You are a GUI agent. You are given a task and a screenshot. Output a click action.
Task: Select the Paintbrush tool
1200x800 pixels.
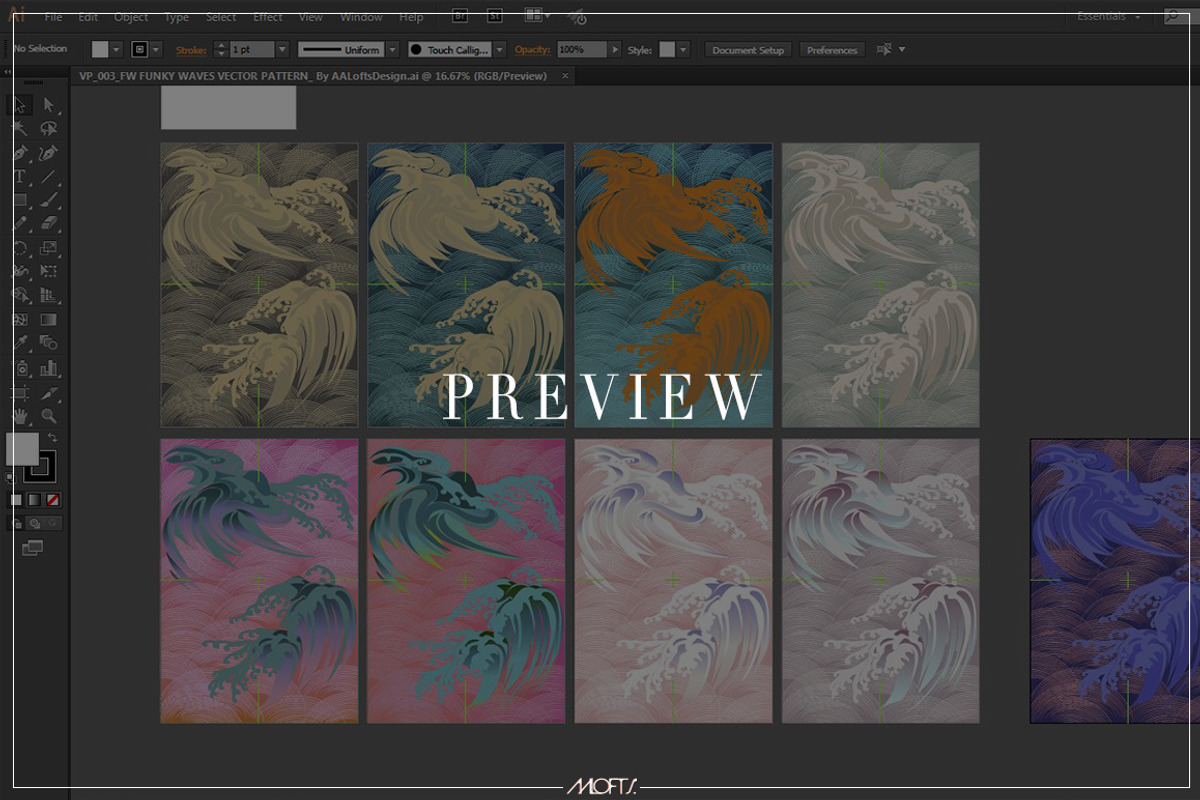[x=48, y=200]
